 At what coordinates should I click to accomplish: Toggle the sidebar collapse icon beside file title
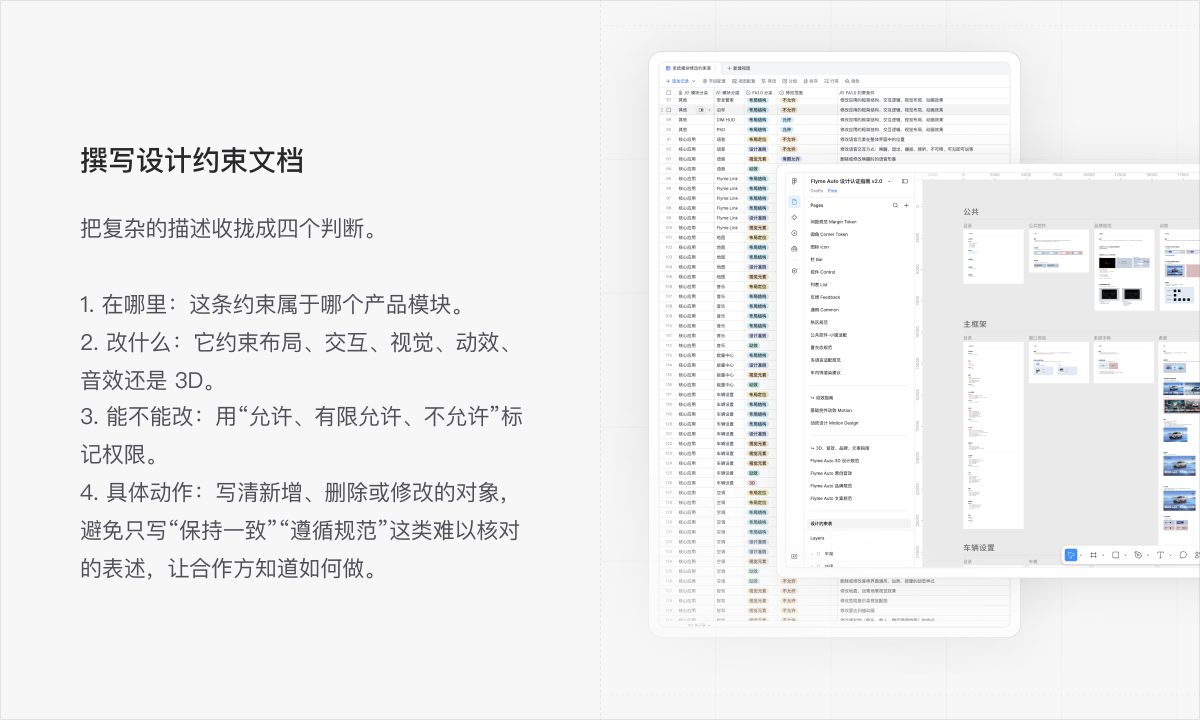pyautogui.click(x=905, y=181)
